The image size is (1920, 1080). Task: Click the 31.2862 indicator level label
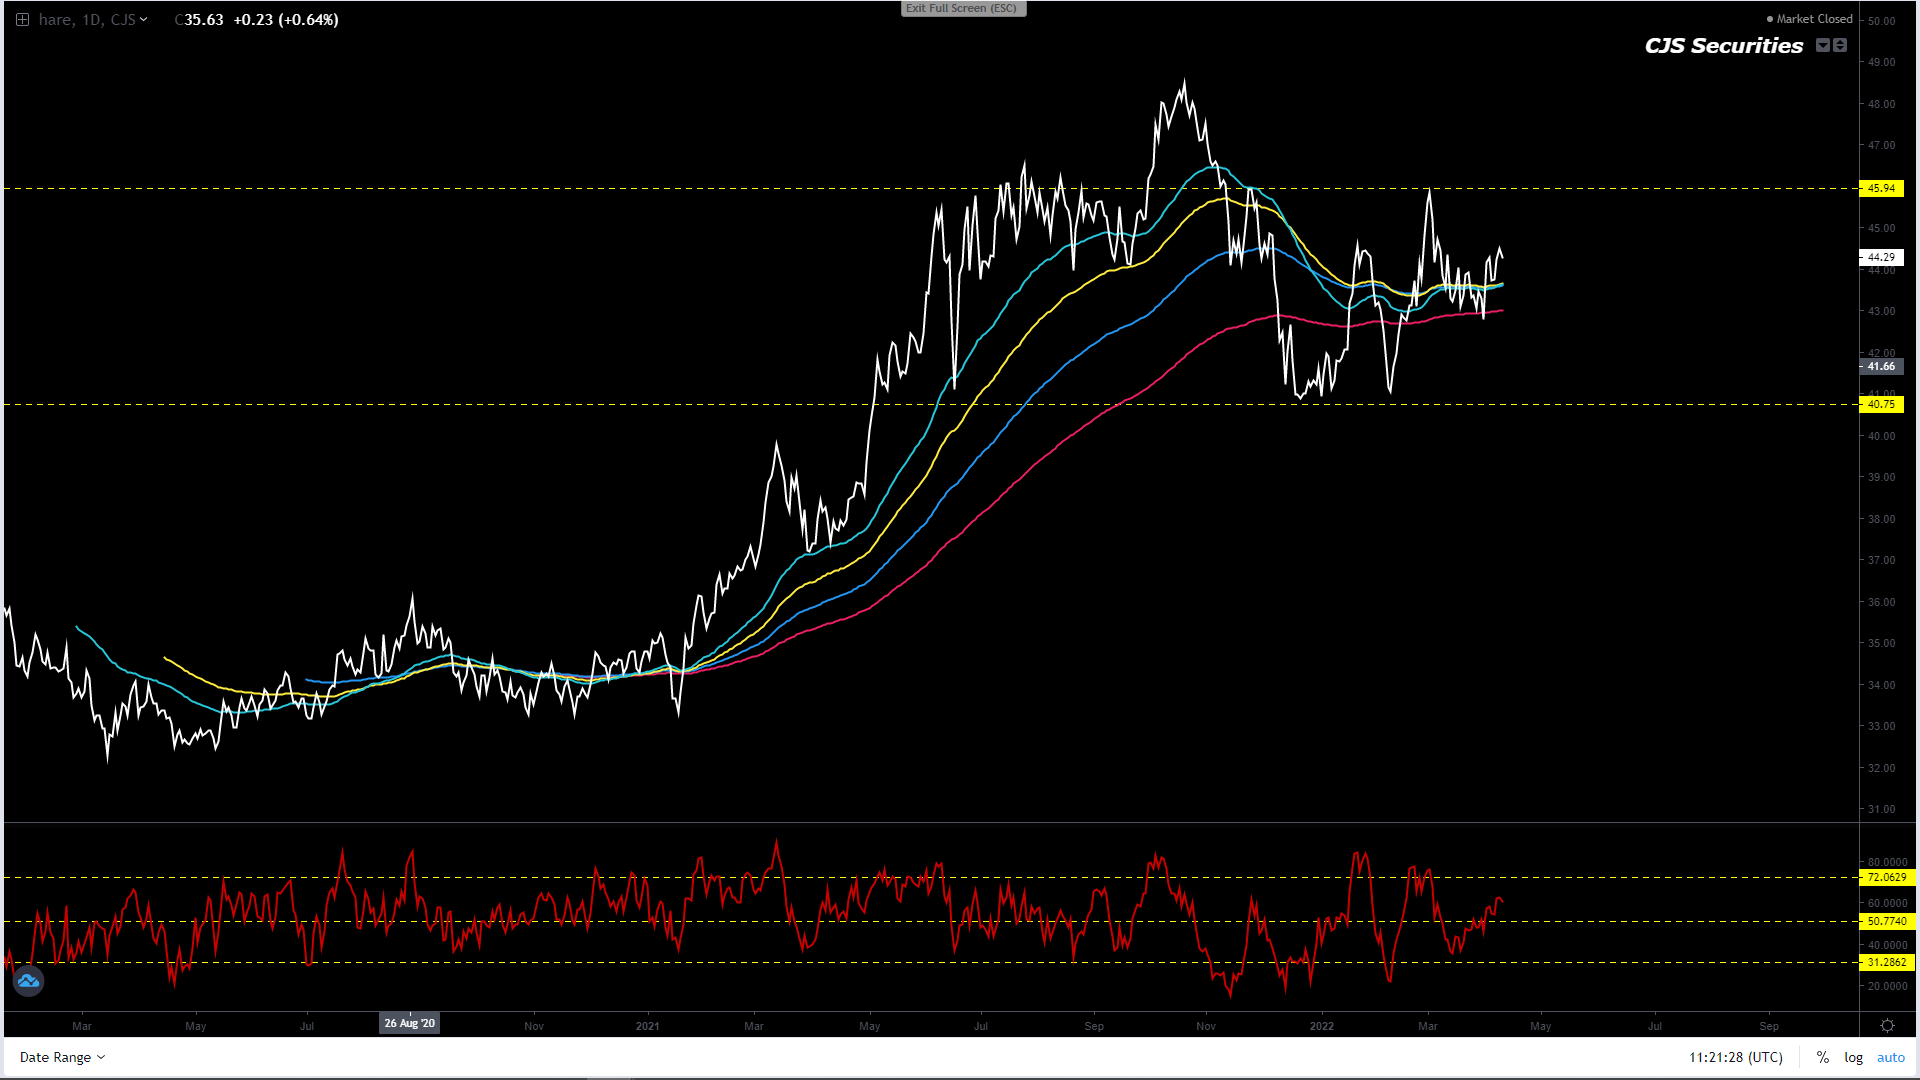click(1886, 962)
